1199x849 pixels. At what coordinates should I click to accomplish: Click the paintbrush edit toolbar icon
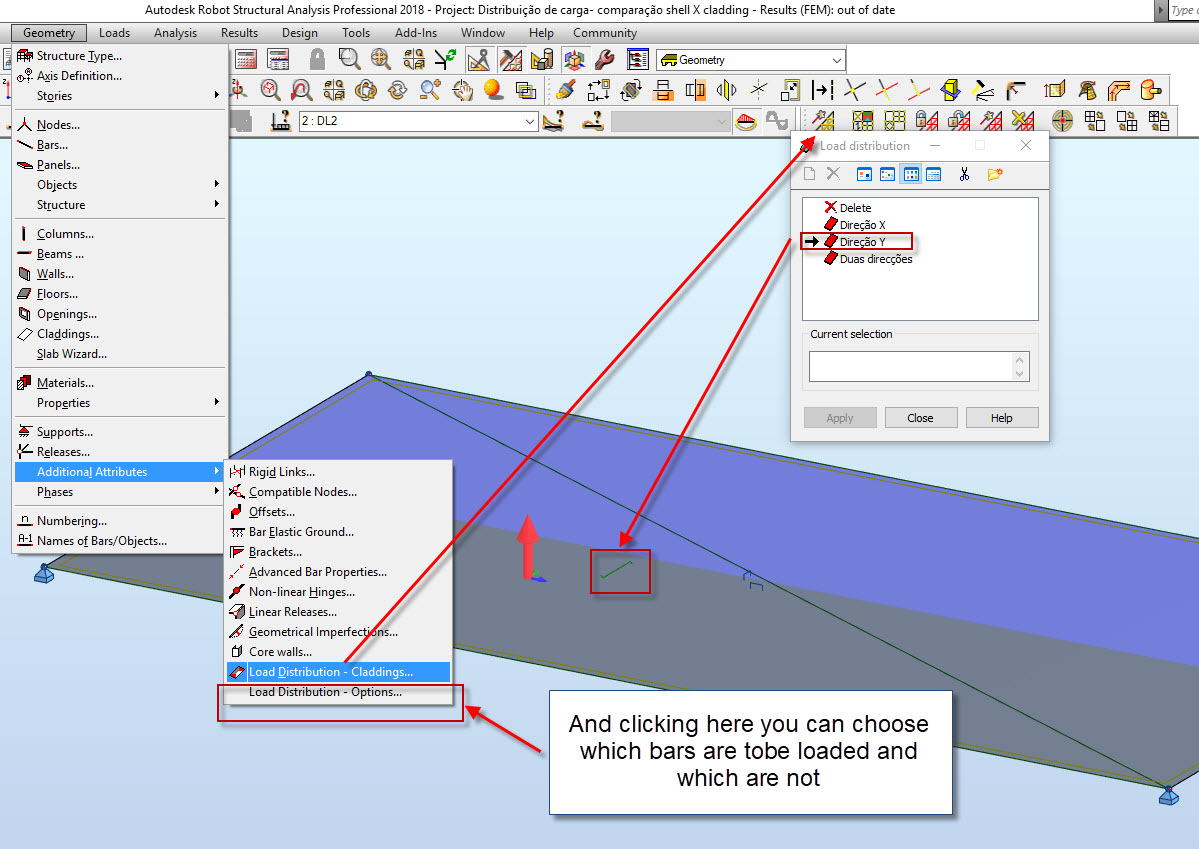point(566,90)
